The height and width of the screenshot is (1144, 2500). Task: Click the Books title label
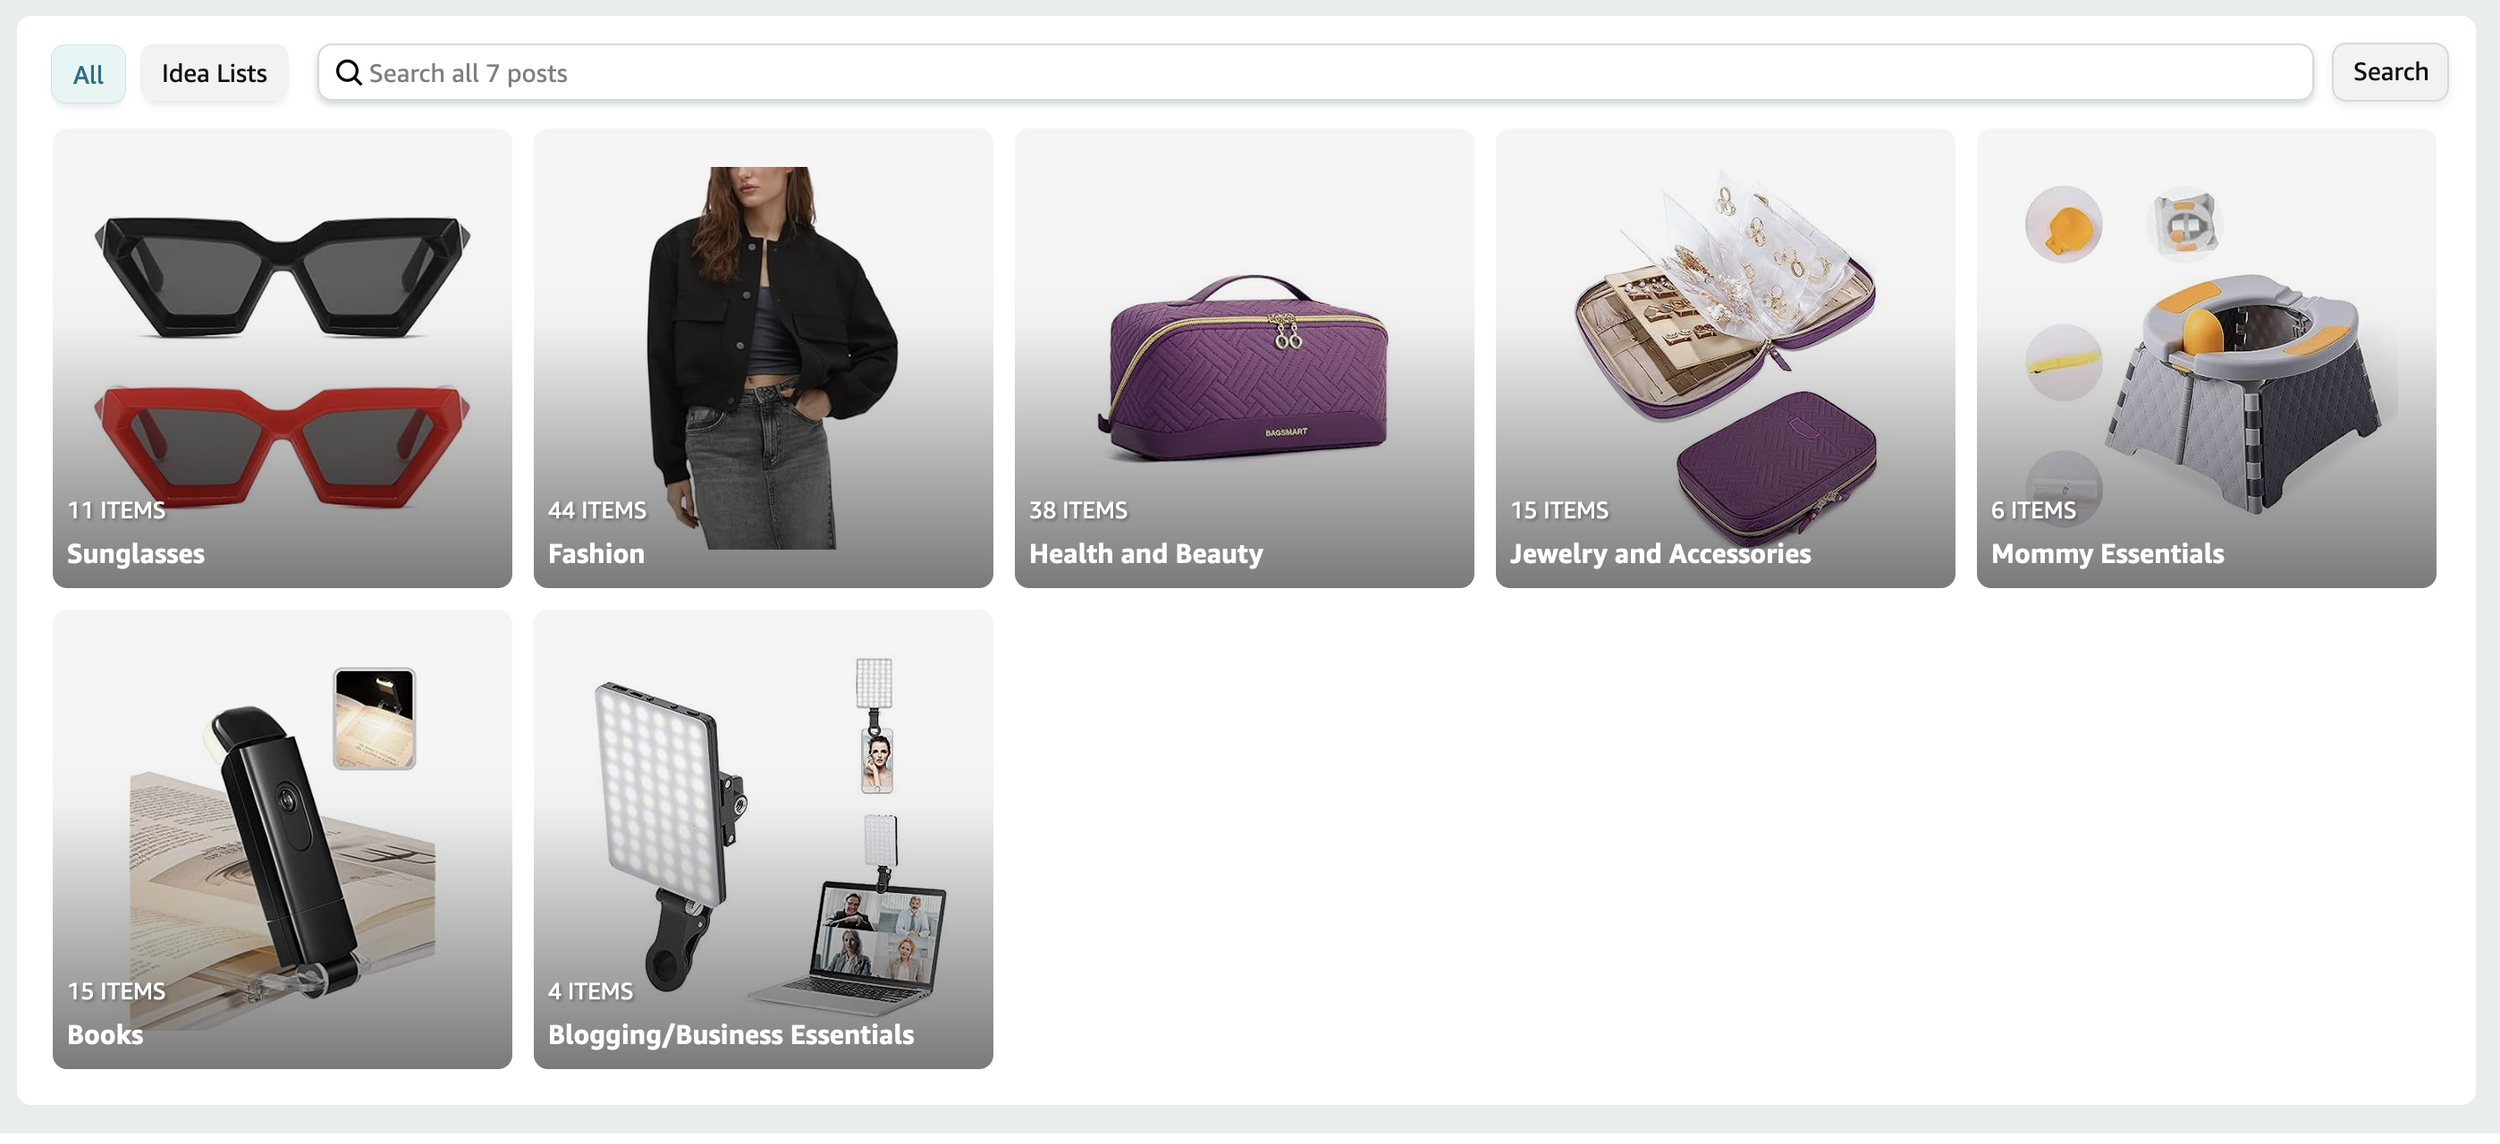(105, 1035)
